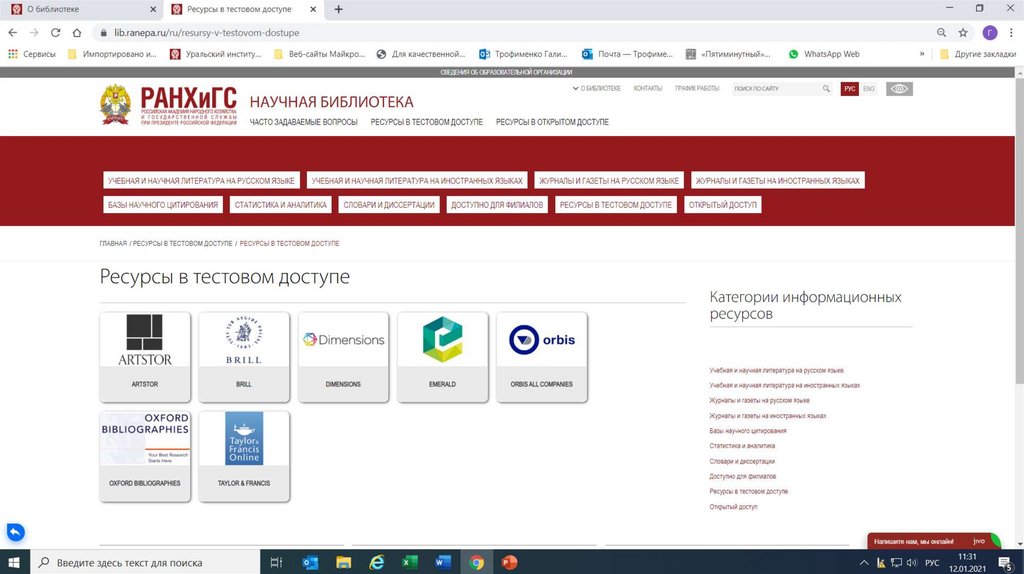Open 'Ресурсы в тестовом доступе' in the top menu
The height and width of the screenshot is (574, 1024).
[x=426, y=122]
